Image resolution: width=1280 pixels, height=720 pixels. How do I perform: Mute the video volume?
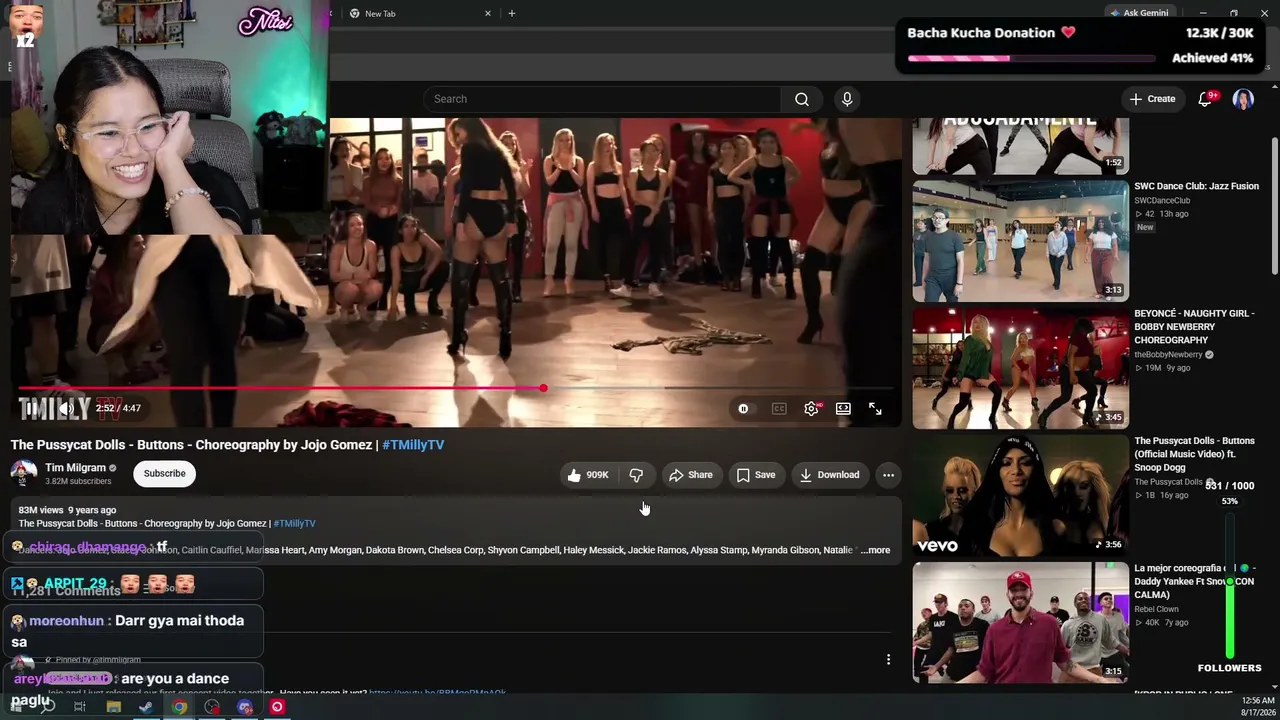(x=66, y=408)
